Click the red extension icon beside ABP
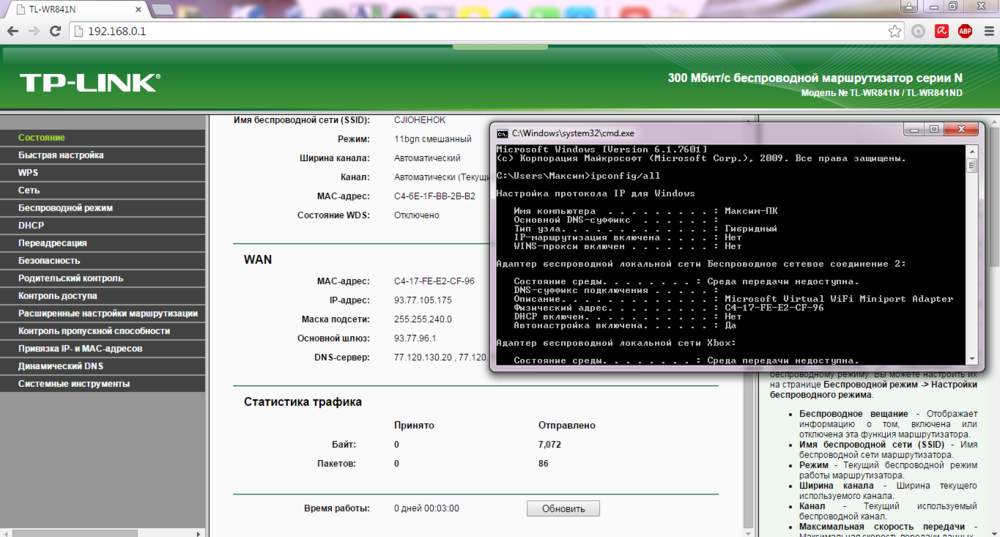Image resolution: width=1000 pixels, height=537 pixels. pos(941,31)
